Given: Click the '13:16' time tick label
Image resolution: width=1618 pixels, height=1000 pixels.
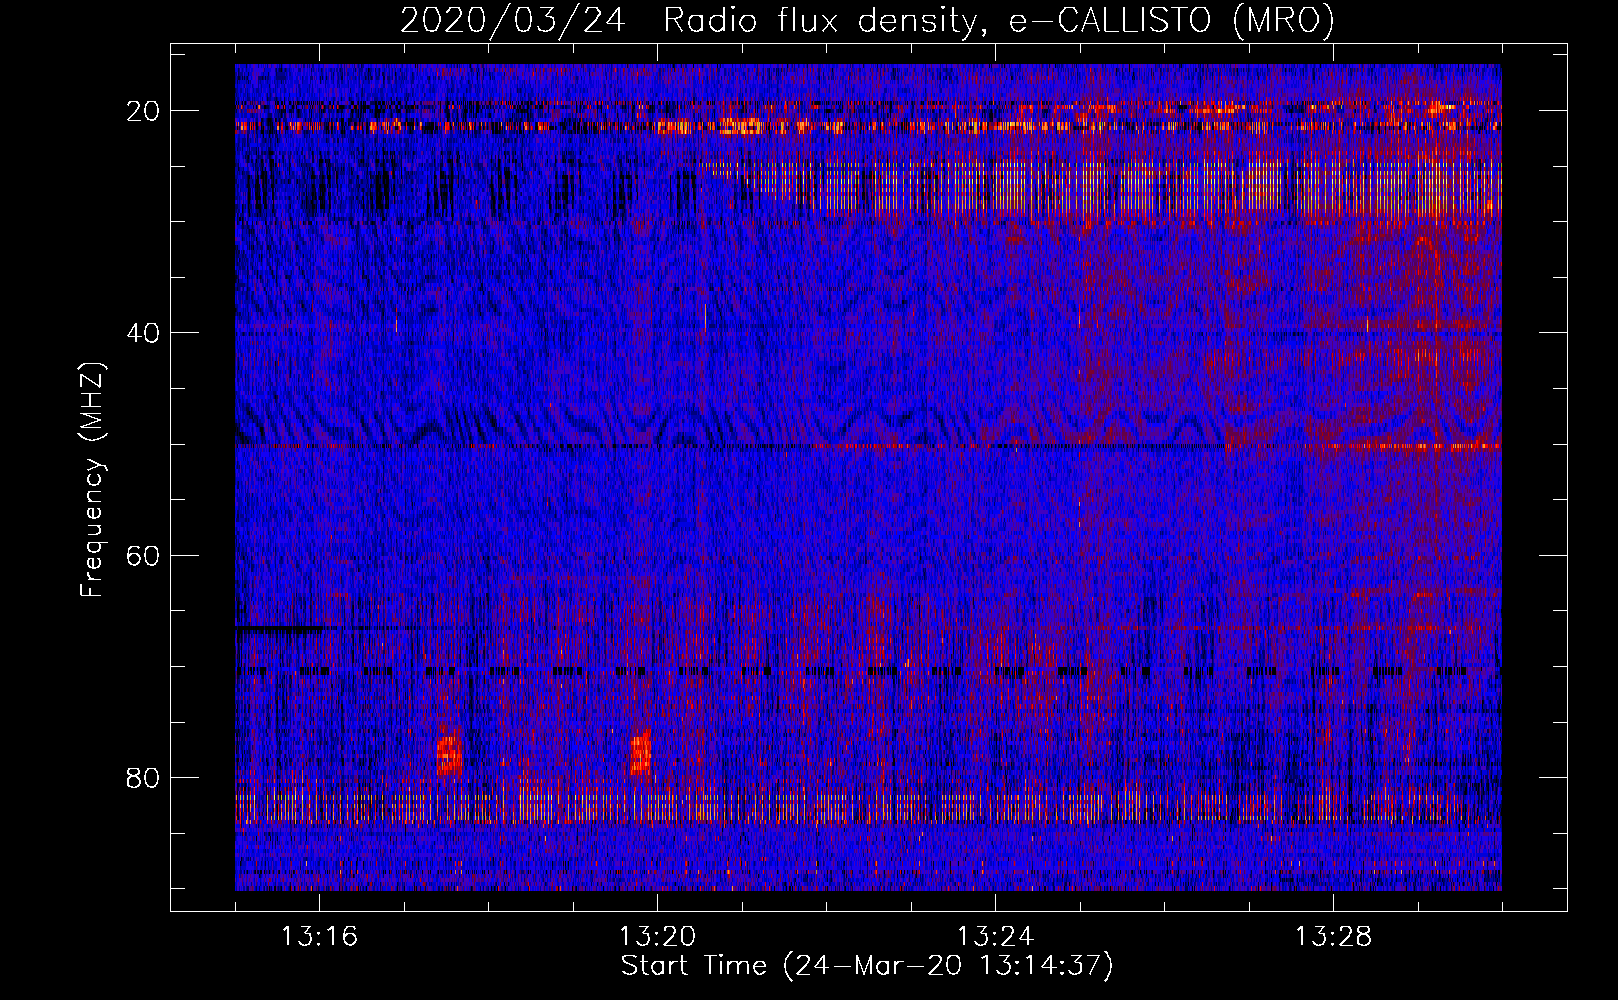Looking at the screenshot, I should coord(320,937).
